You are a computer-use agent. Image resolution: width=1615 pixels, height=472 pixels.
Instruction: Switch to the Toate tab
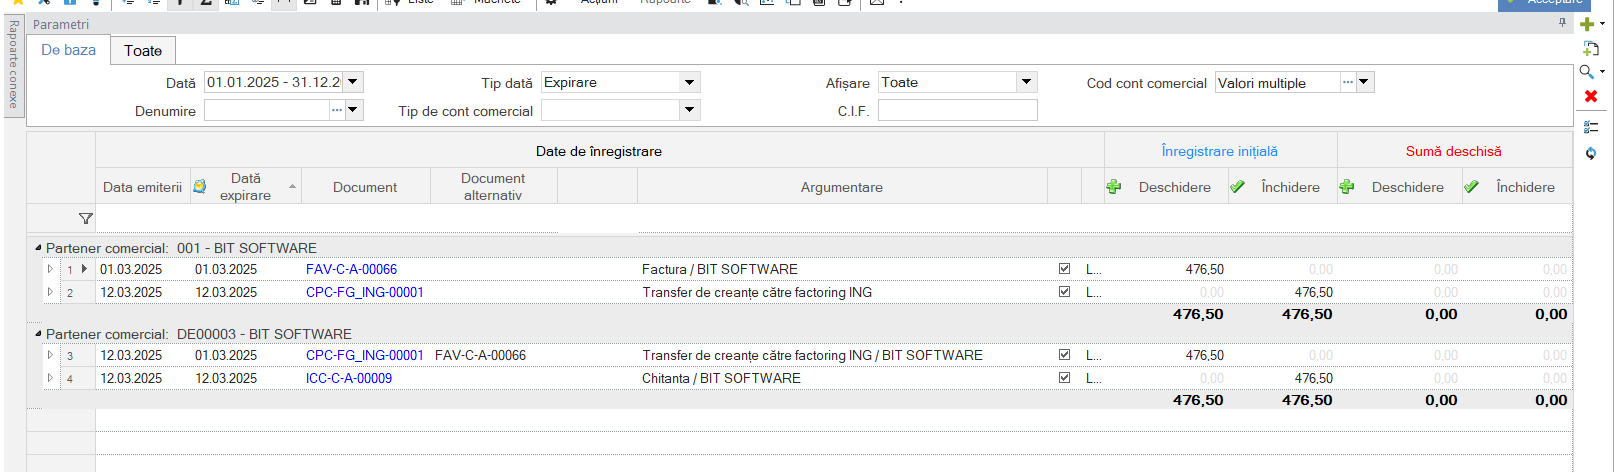[143, 50]
